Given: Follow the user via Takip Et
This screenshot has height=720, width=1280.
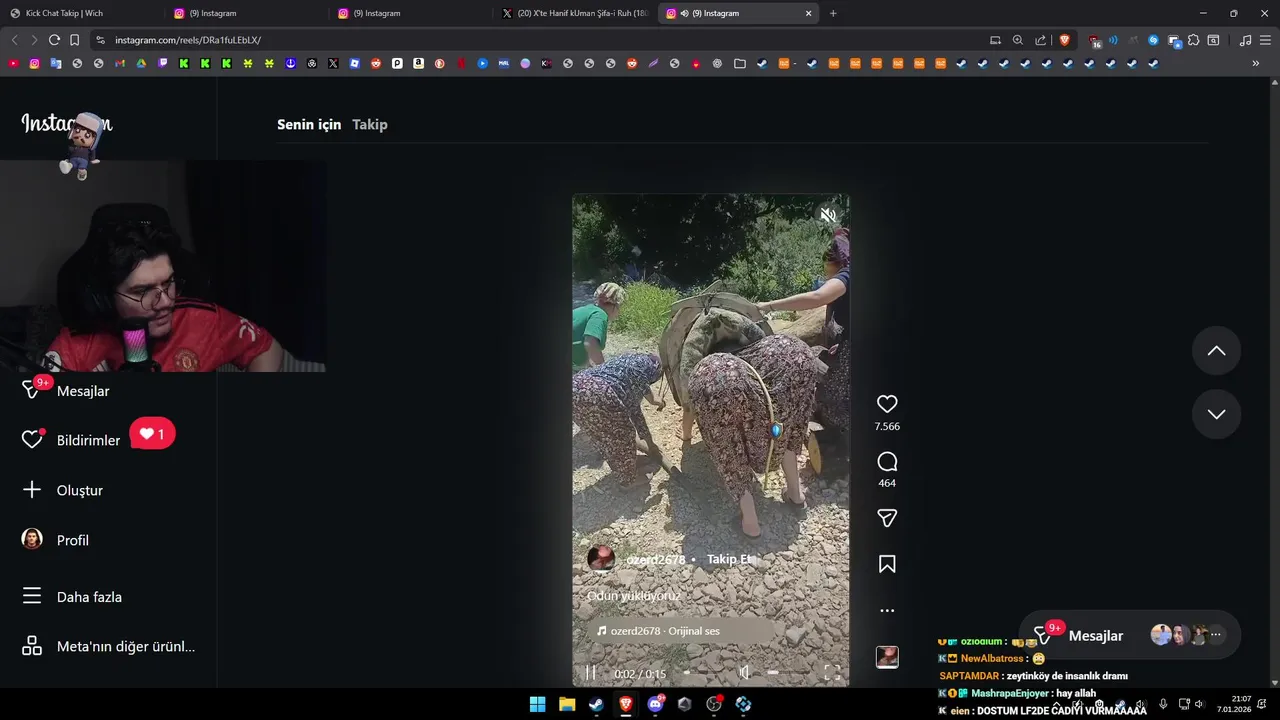Looking at the screenshot, I should 729,559.
